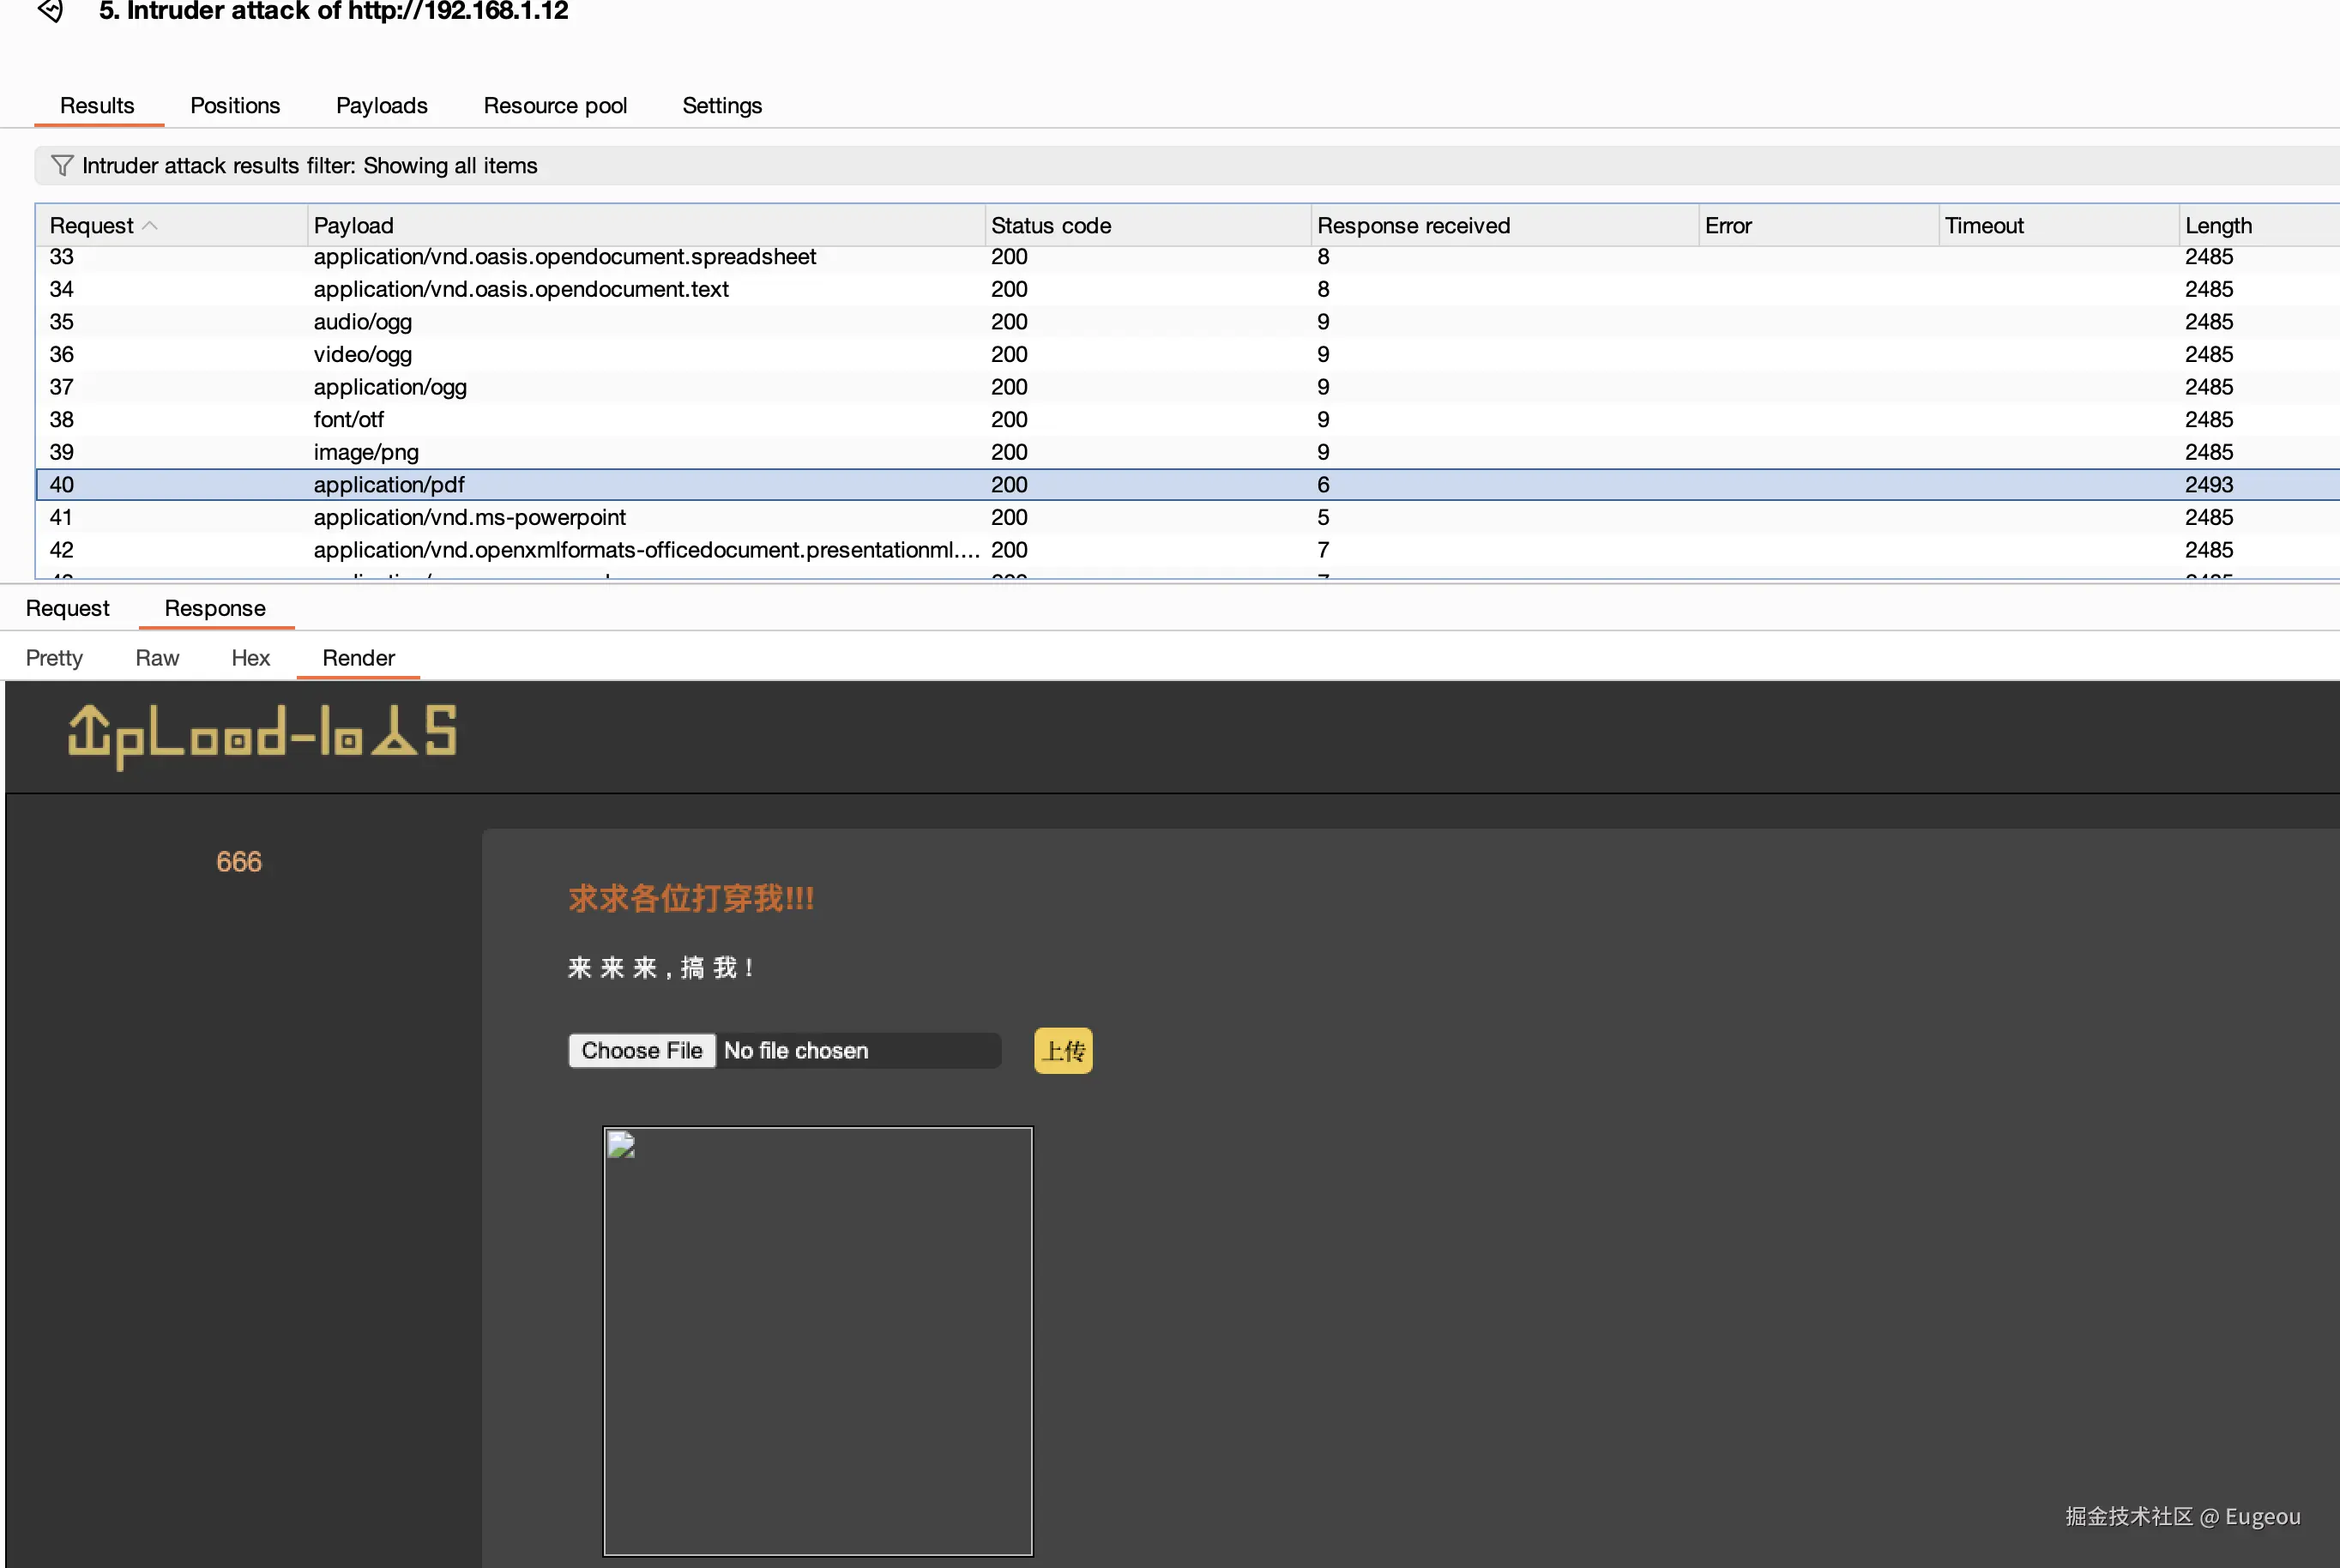Click the filter funnel icon

point(62,165)
